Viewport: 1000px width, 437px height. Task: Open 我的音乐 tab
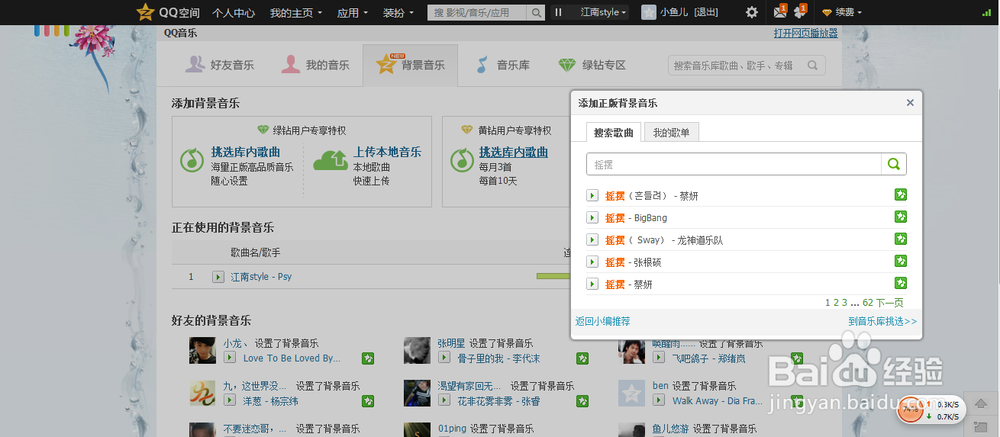[x=316, y=65]
